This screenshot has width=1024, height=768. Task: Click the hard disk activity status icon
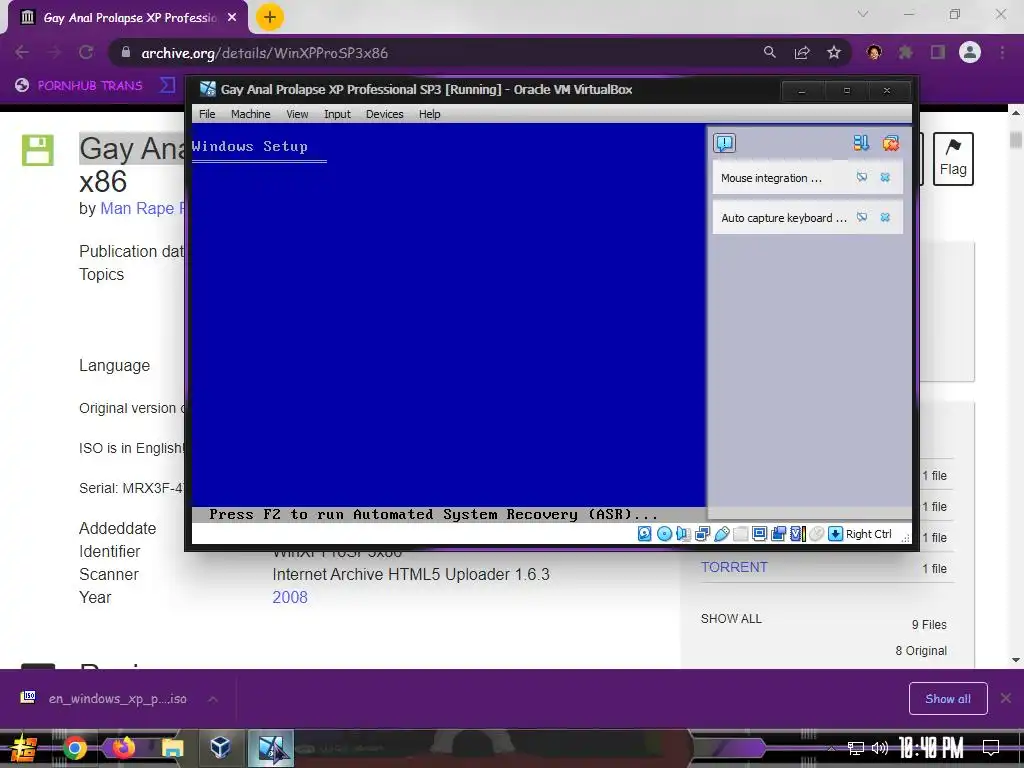tap(645, 534)
